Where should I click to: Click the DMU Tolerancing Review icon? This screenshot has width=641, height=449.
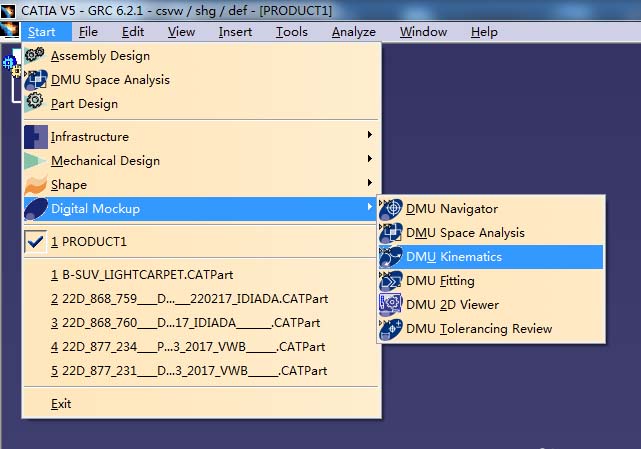[x=391, y=329]
